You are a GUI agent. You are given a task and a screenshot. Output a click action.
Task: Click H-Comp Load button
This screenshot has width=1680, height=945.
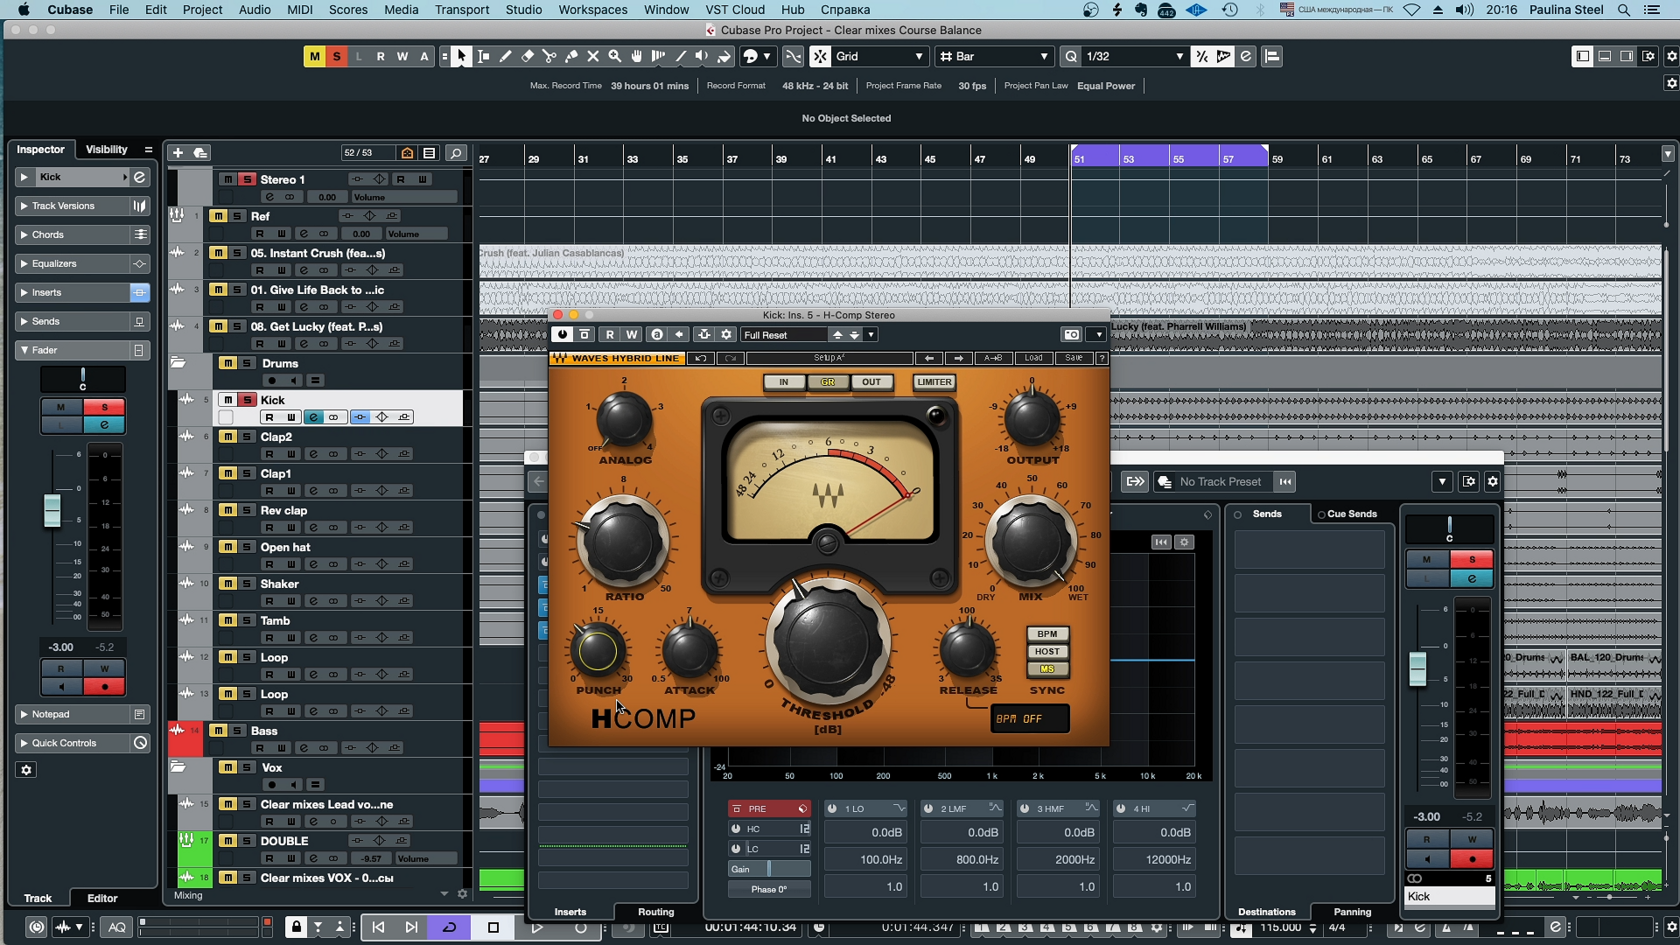point(1033,358)
